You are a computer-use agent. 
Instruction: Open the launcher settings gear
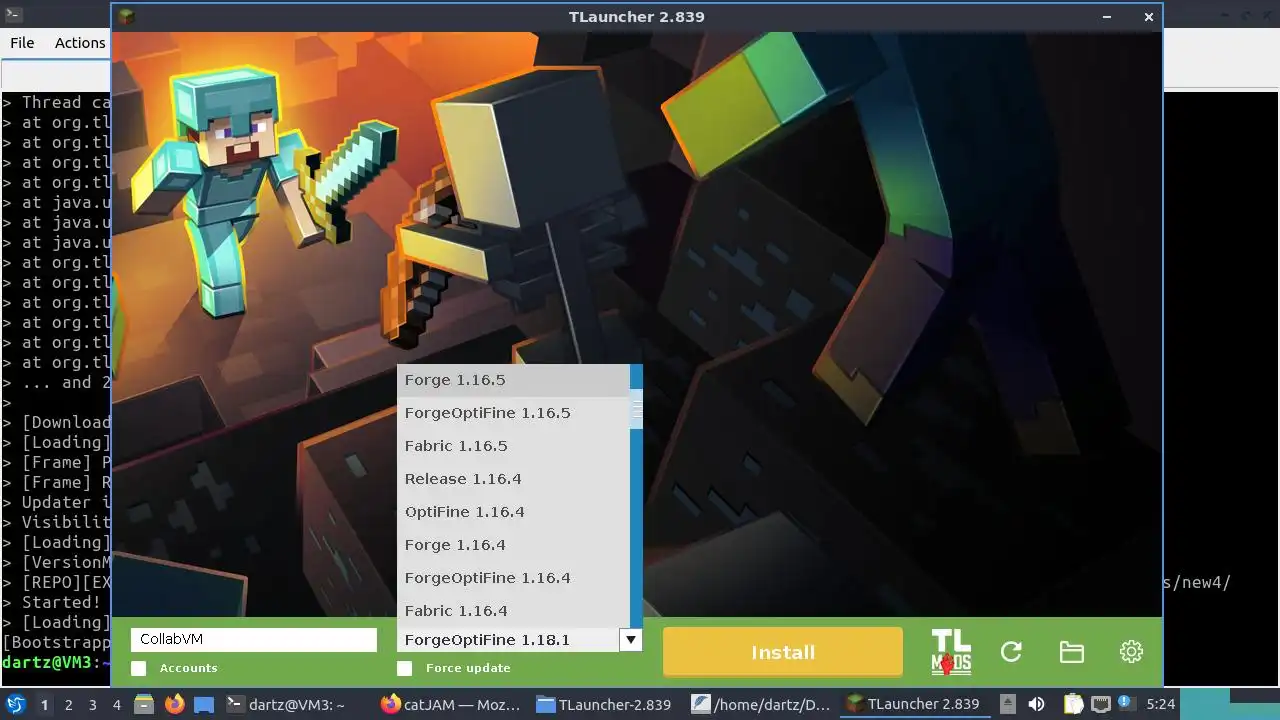pyautogui.click(x=1131, y=652)
